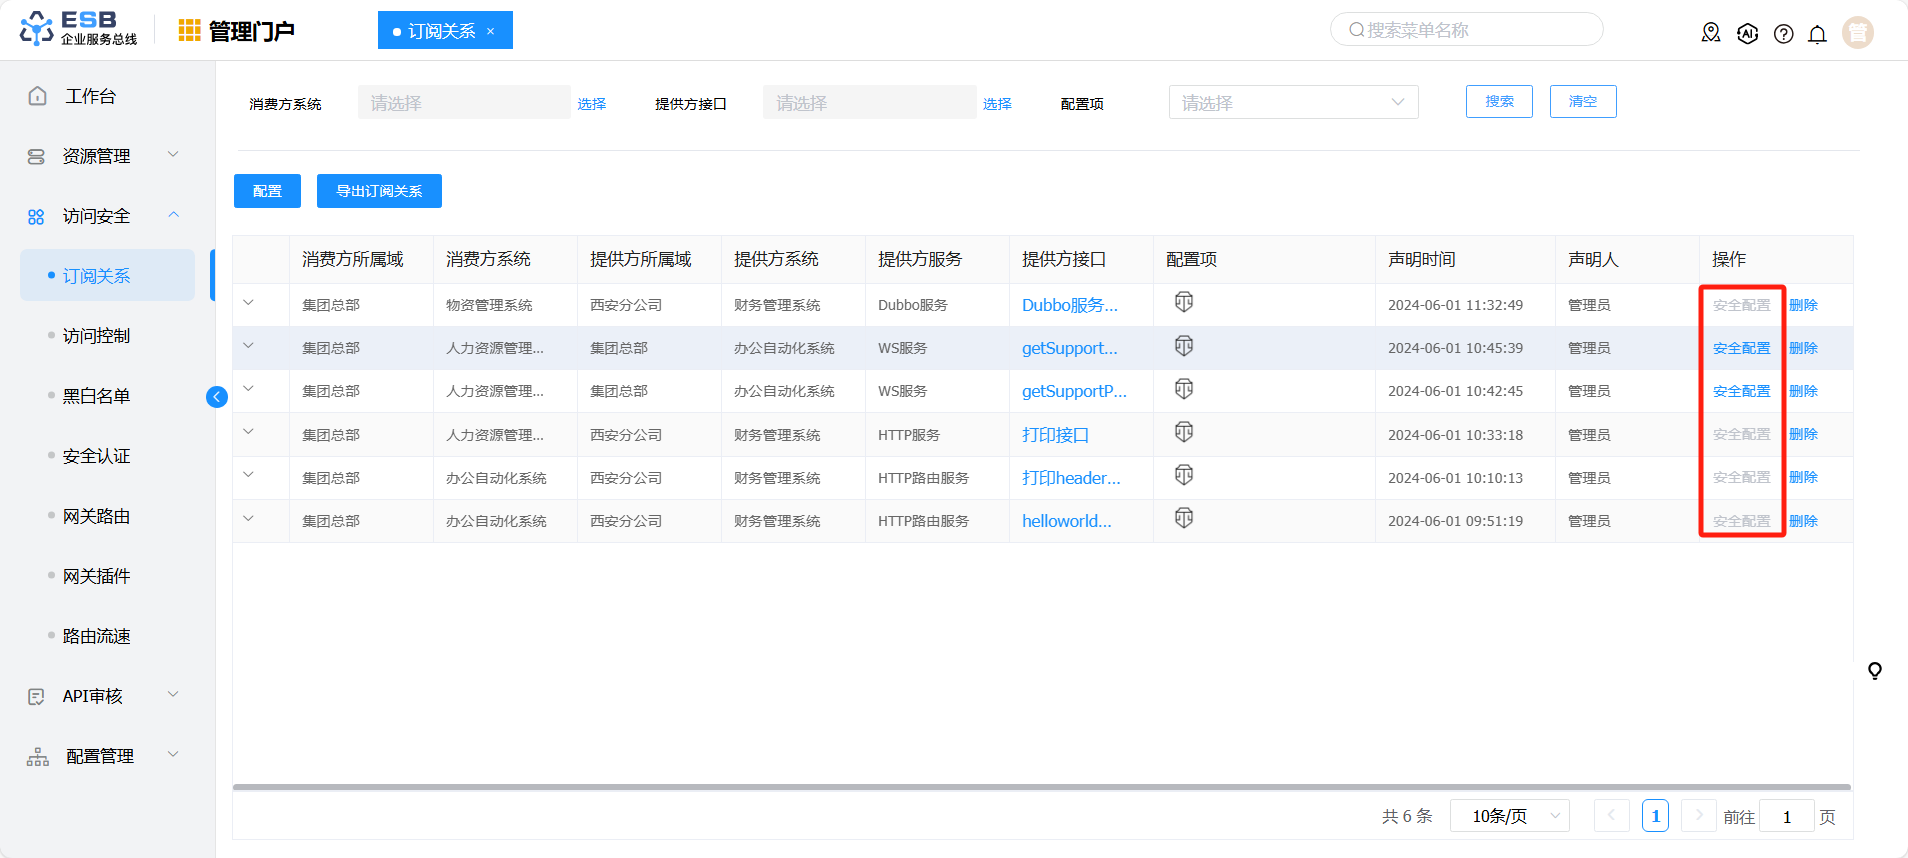This screenshot has height=858, width=1908.
Task: Select 访问控制 in the sidebar
Action: point(97,336)
